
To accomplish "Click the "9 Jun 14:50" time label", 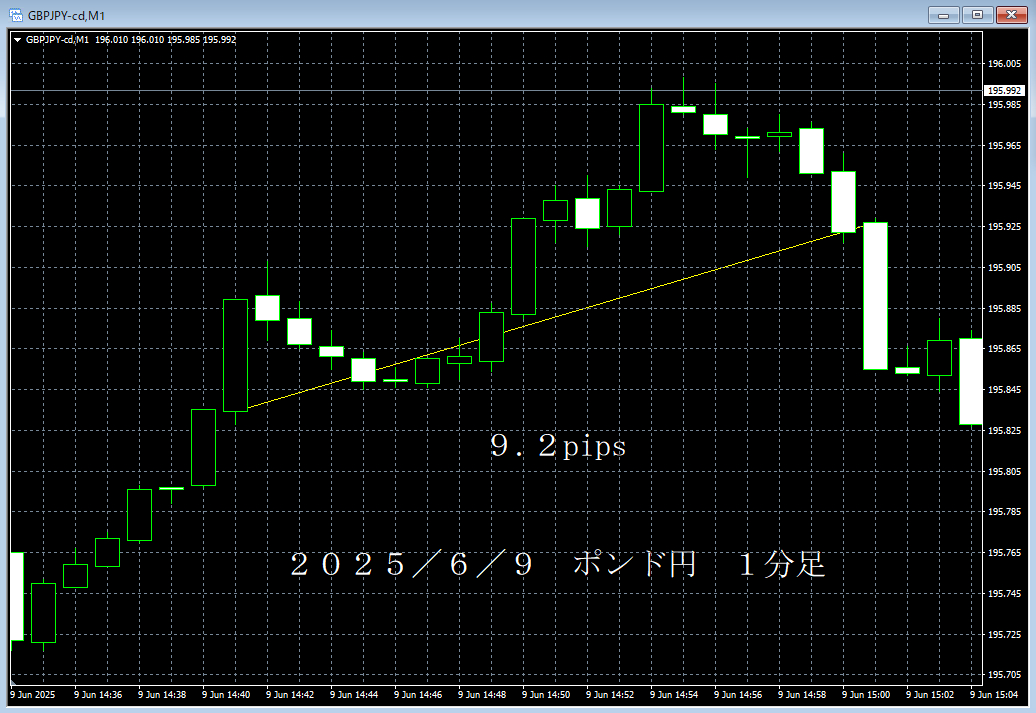I will click(546, 694).
